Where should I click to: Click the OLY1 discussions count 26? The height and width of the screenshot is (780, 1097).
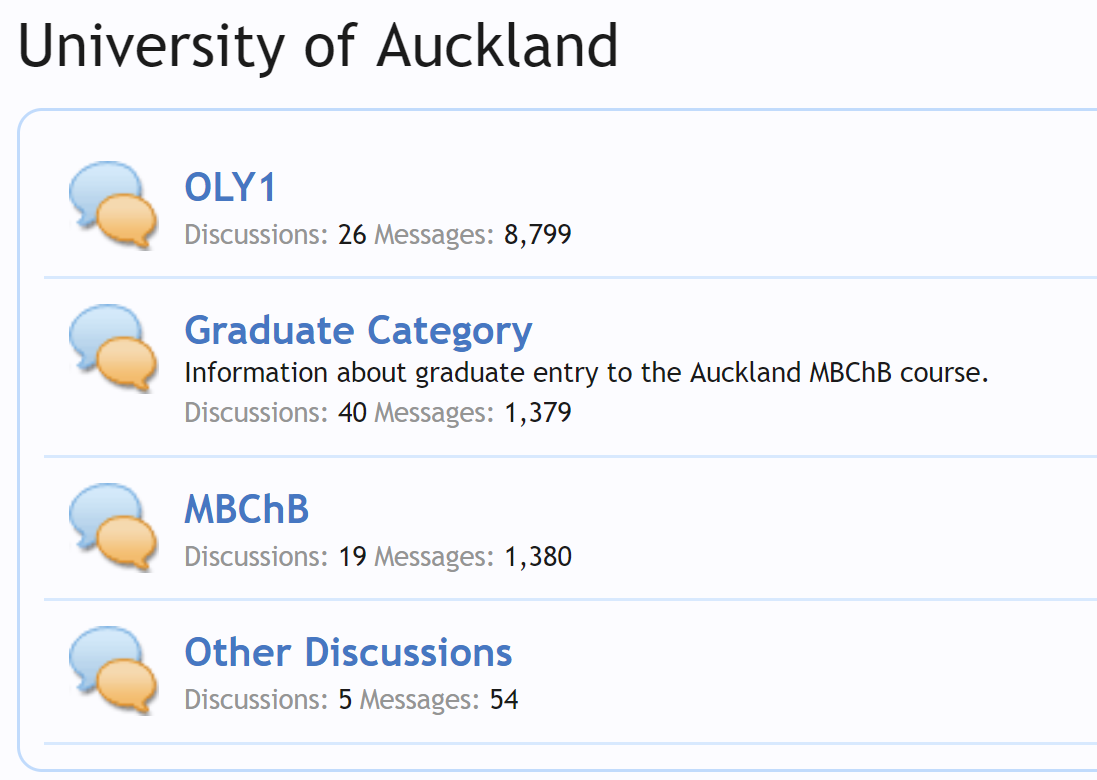352,235
